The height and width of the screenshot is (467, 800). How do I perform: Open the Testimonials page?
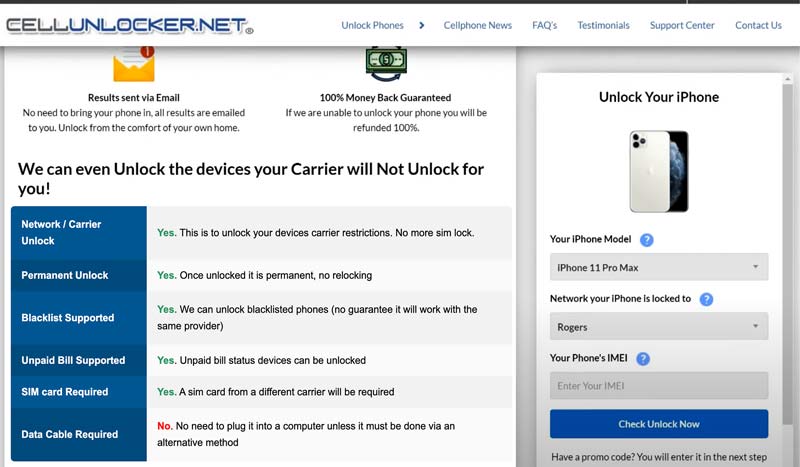[603, 25]
